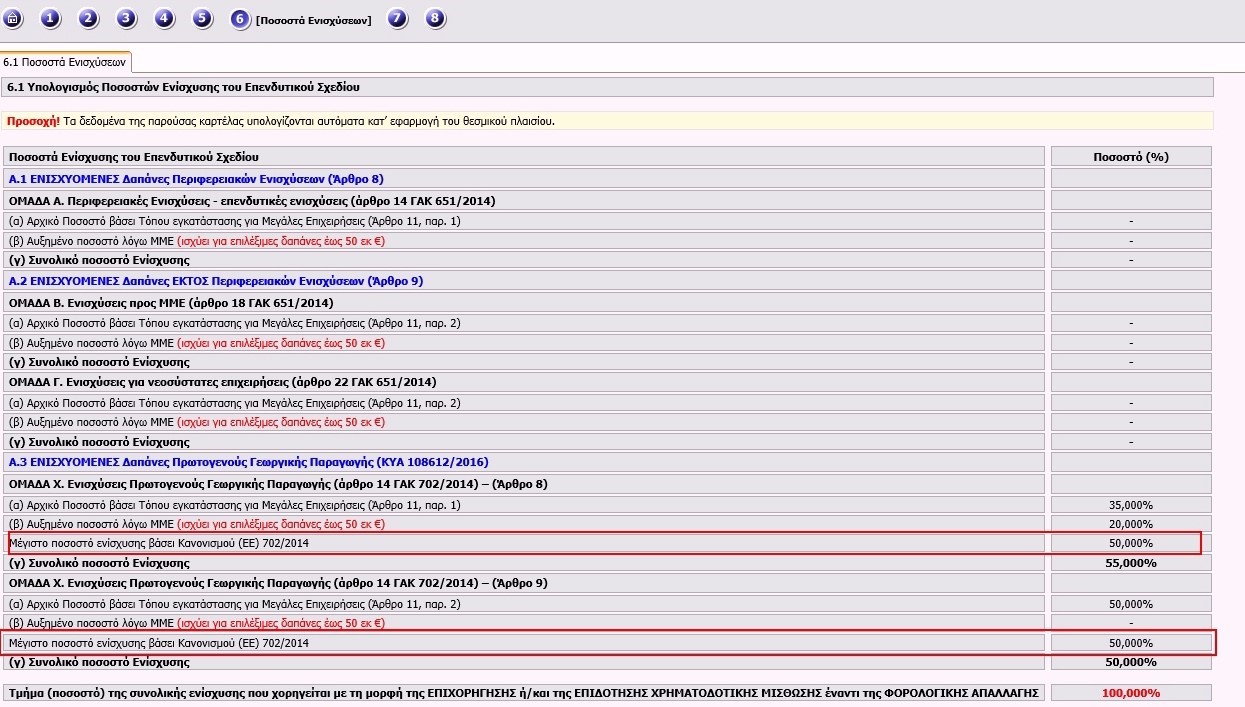1245x707 pixels.
Task: Click the 55,000% total aid percentage
Action: coord(1130,563)
